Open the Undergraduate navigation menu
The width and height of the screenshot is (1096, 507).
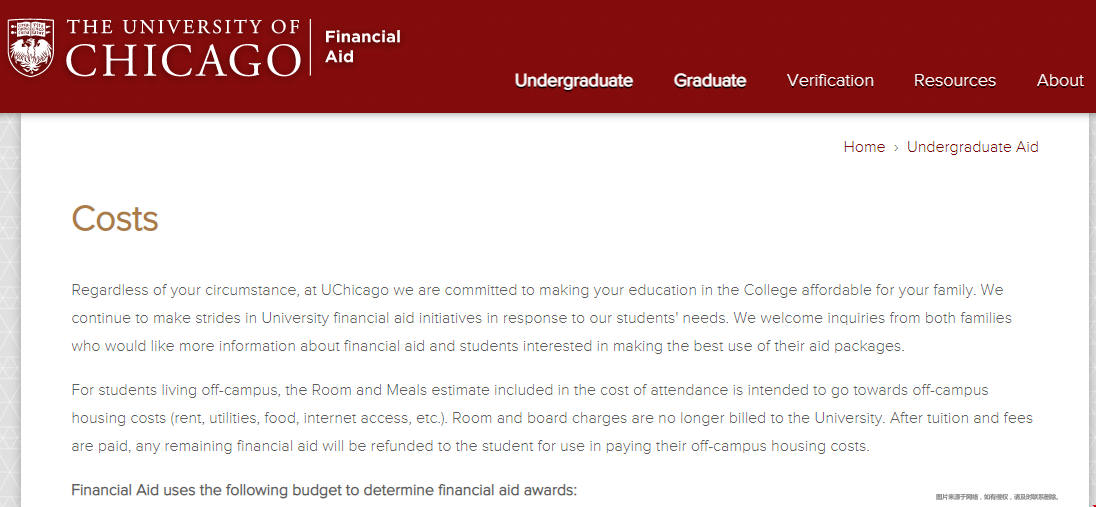click(574, 80)
